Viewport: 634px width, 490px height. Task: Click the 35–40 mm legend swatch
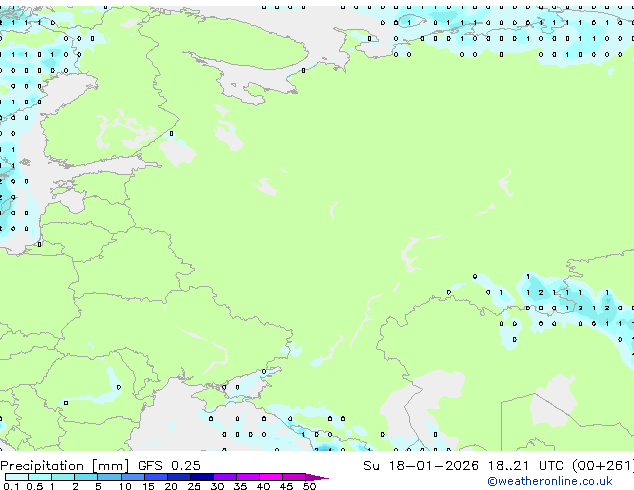pyautogui.click(x=248, y=477)
